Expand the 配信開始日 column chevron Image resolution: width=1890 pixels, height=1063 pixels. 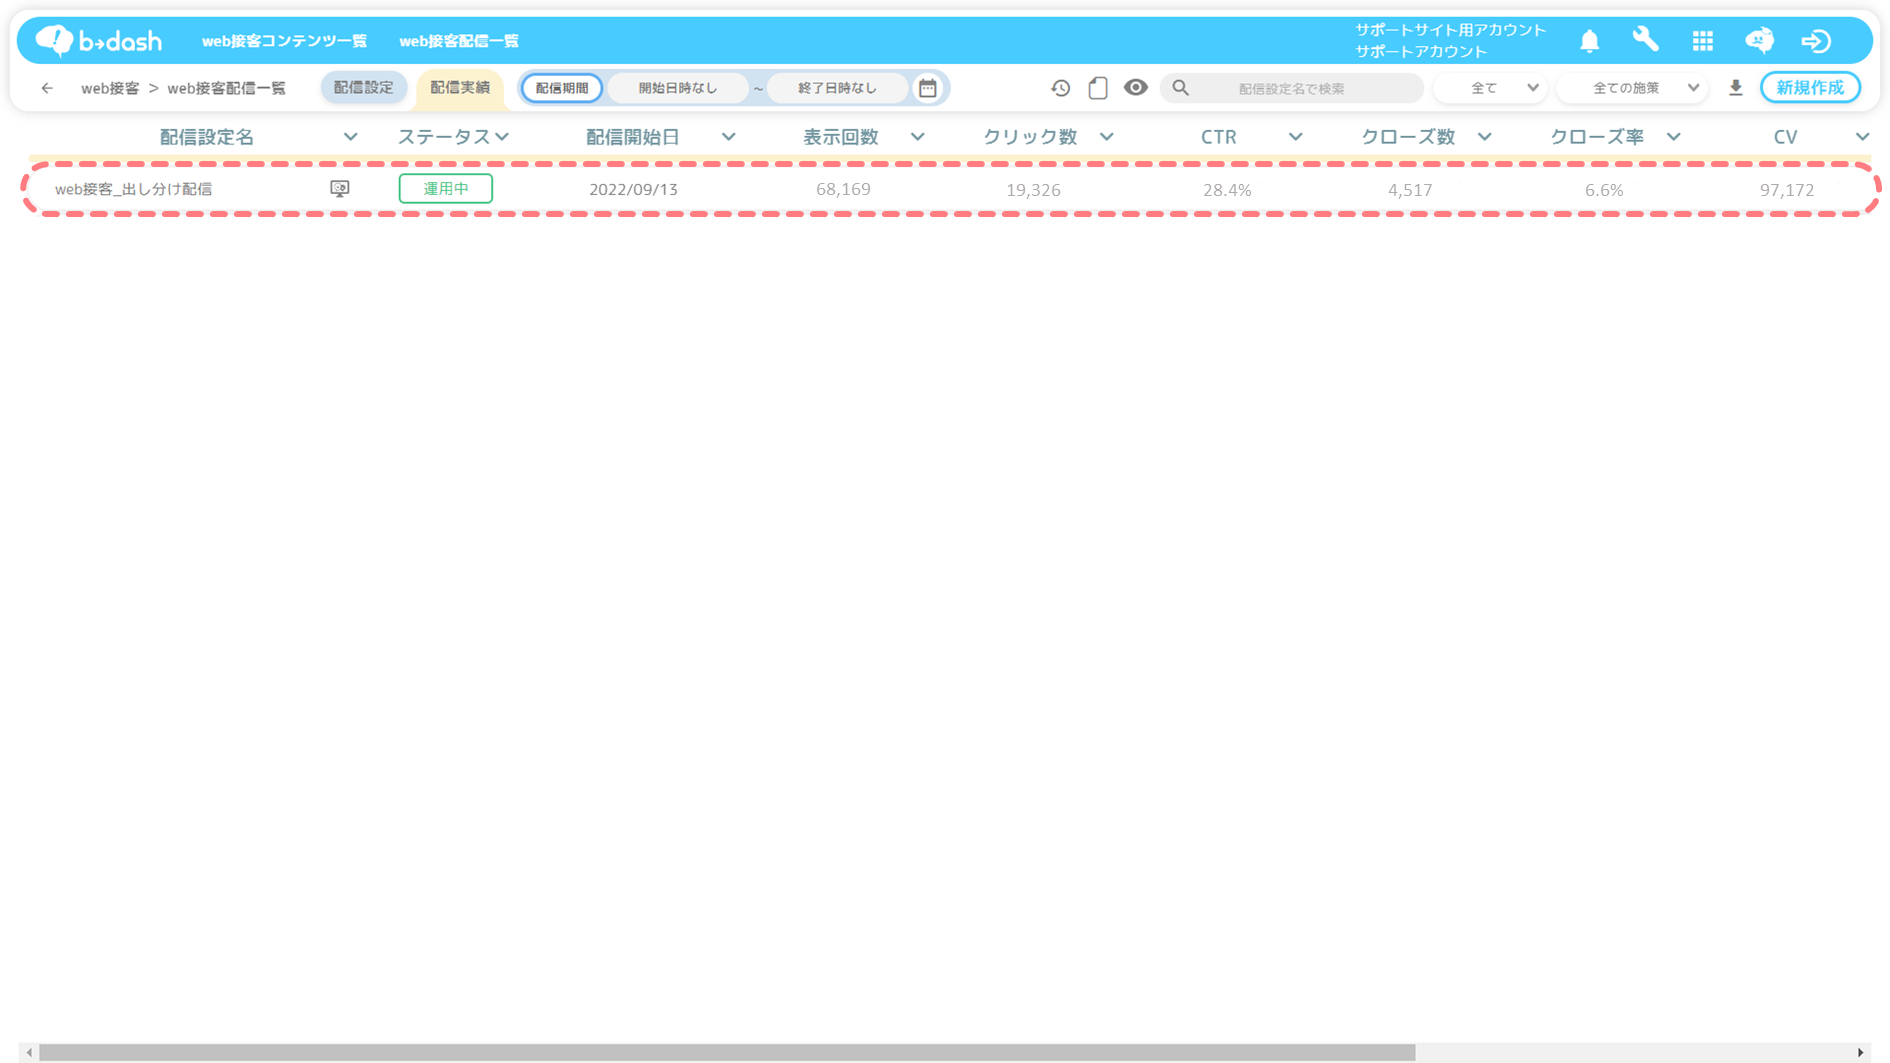point(728,137)
